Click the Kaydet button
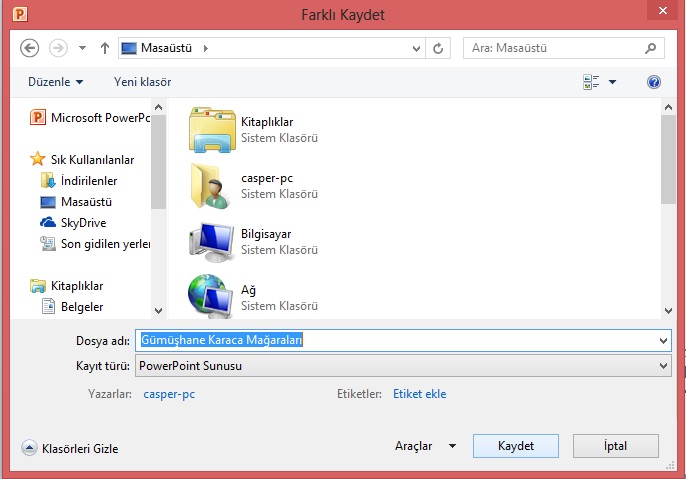686x479 pixels. pyautogui.click(x=516, y=446)
